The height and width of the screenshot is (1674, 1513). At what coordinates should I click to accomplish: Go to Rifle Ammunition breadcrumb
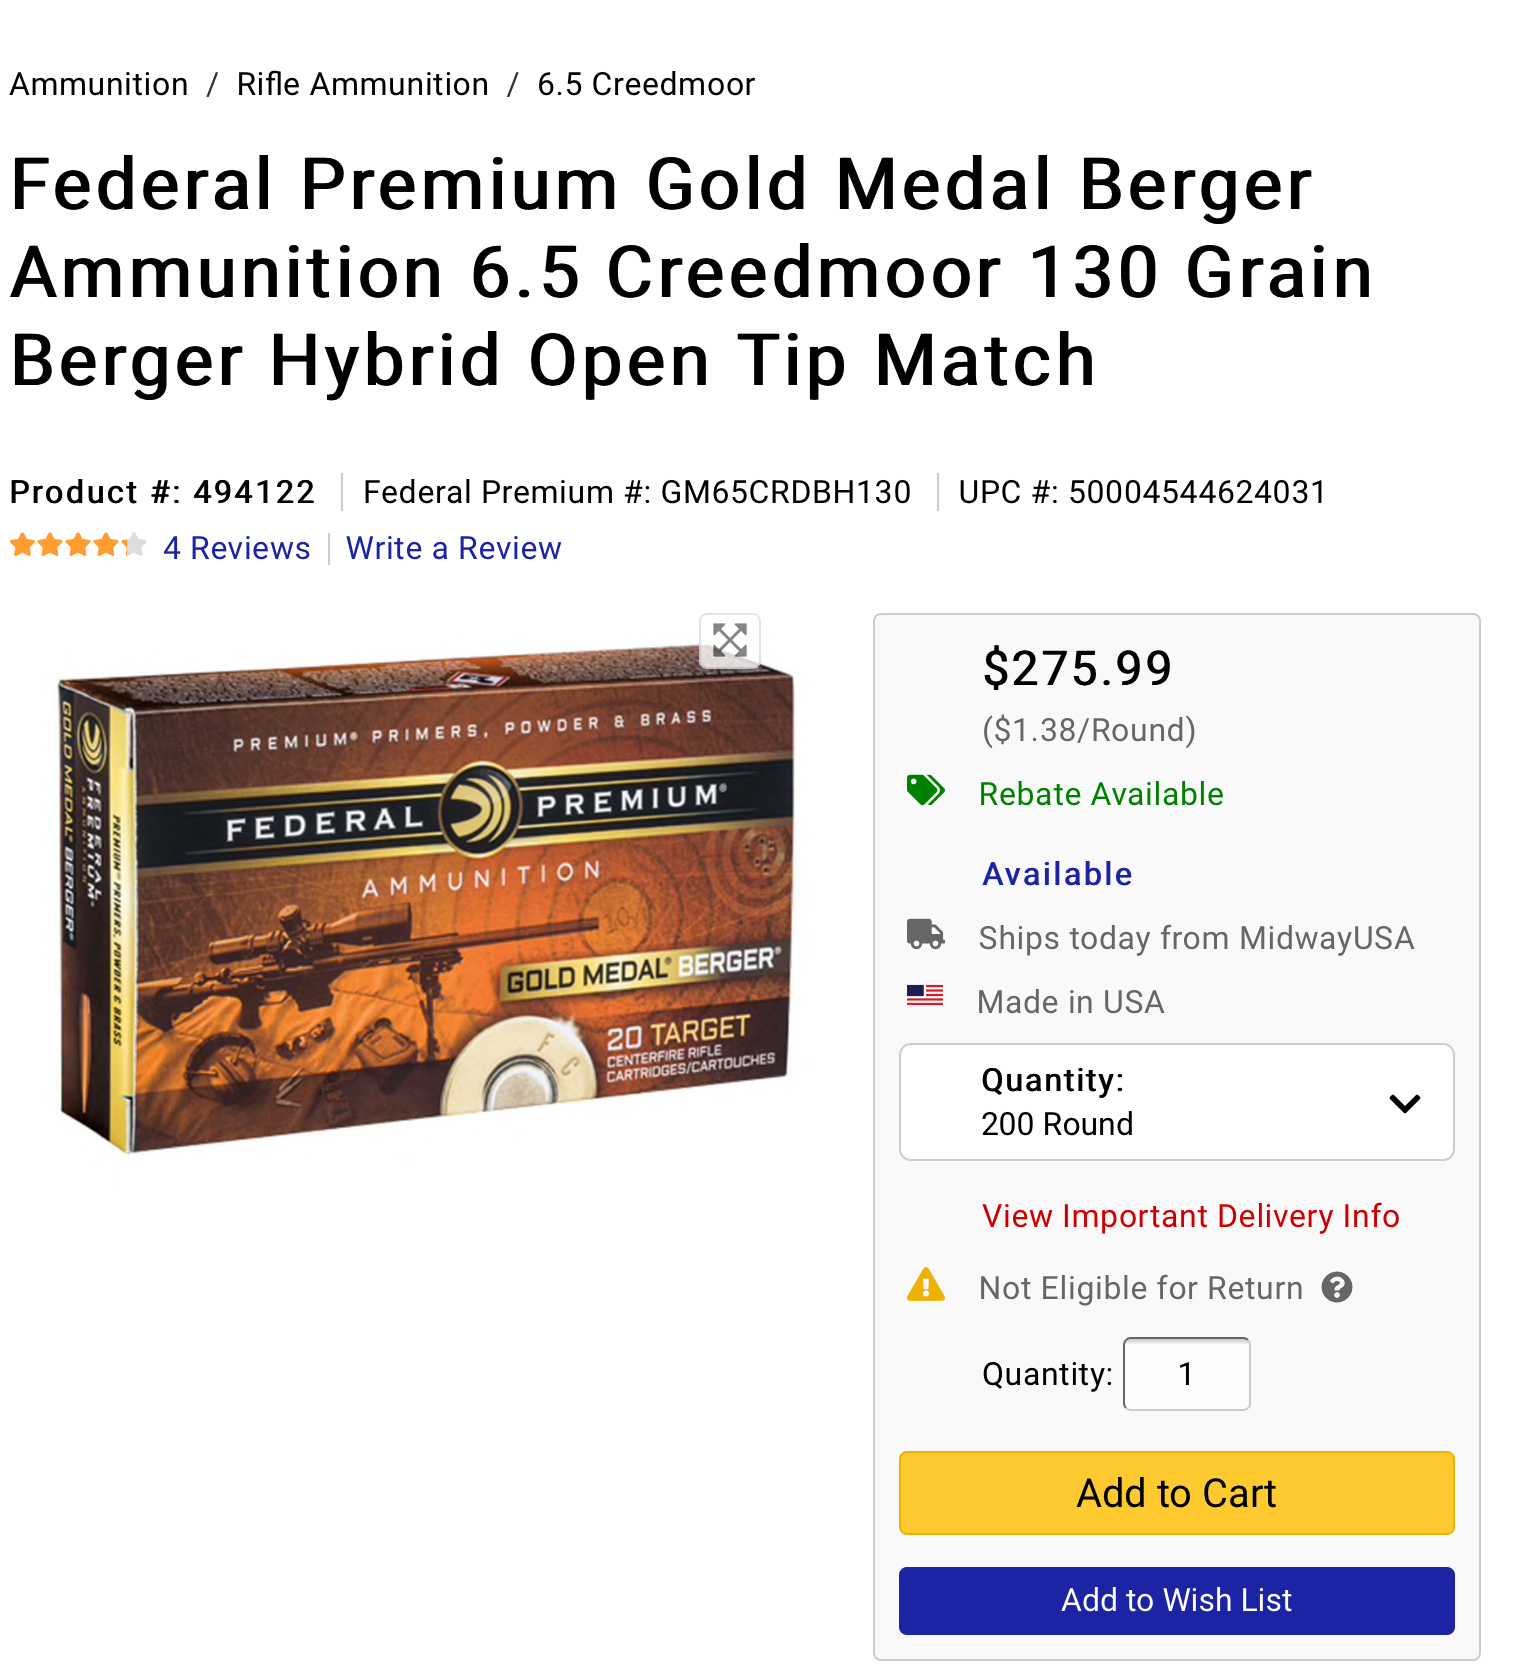tap(363, 84)
